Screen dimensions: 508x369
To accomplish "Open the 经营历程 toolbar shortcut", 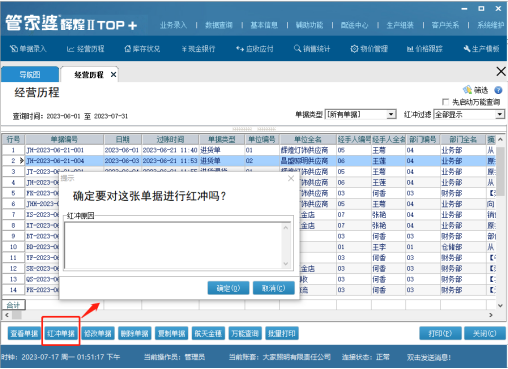I will (x=86, y=49).
